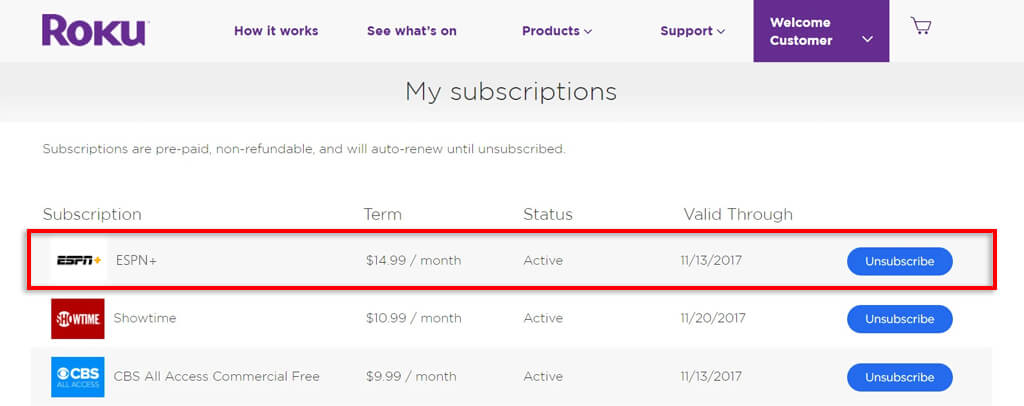Click the Status column header
Image resolution: width=1024 pixels, height=406 pixels.
coord(547,214)
